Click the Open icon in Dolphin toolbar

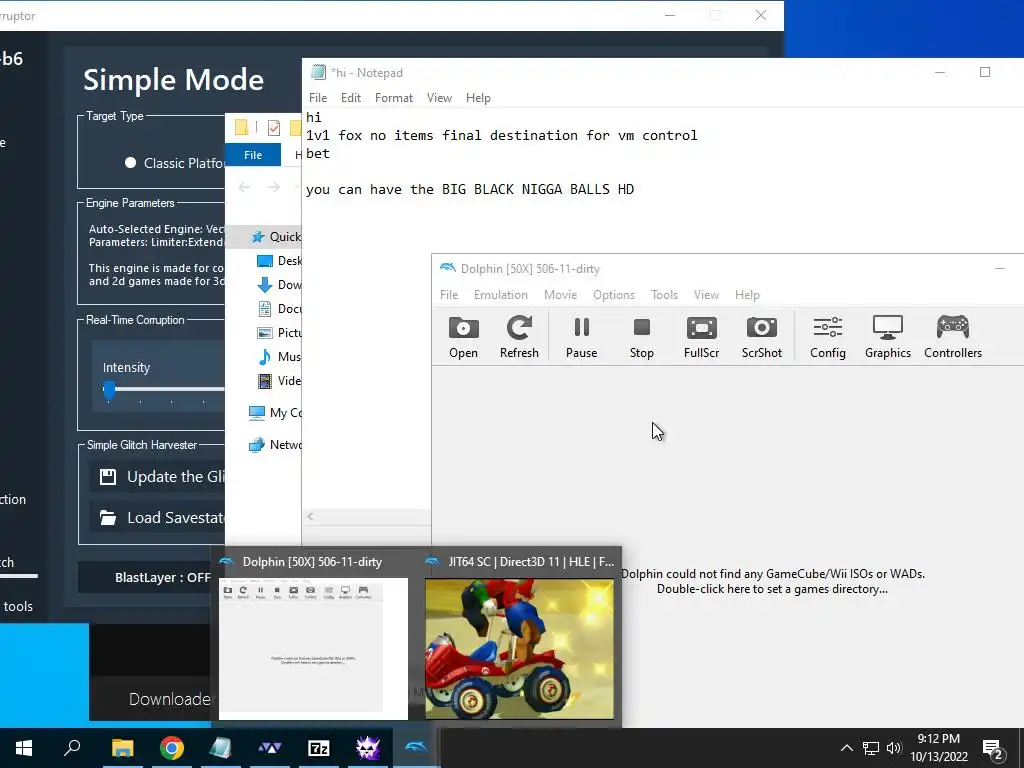[463, 336]
